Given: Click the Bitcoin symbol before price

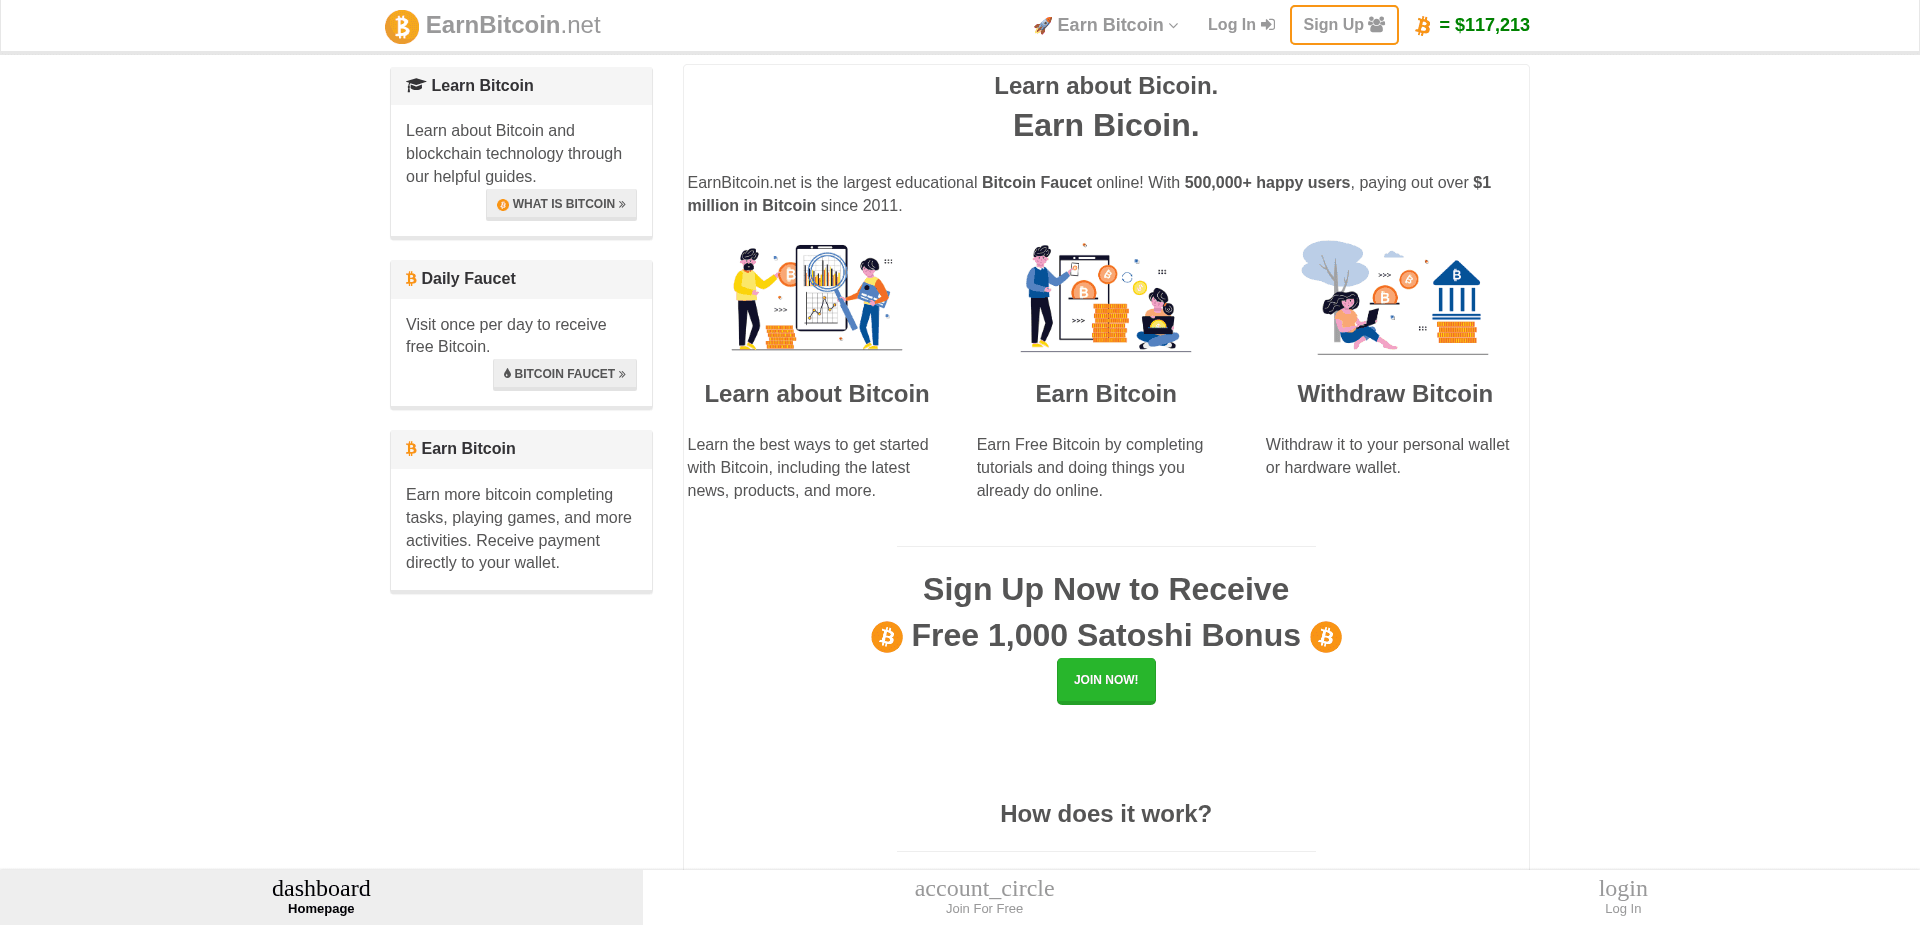Looking at the screenshot, I should point(1423,26).
